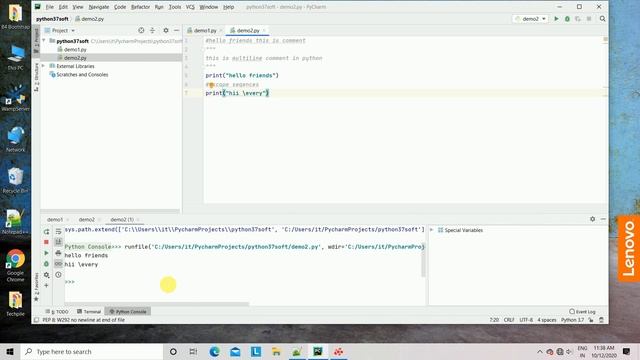Screen dimensions: 640x360
Task: Toggle scroll to end in console
Action: click(x=58, y=242)
